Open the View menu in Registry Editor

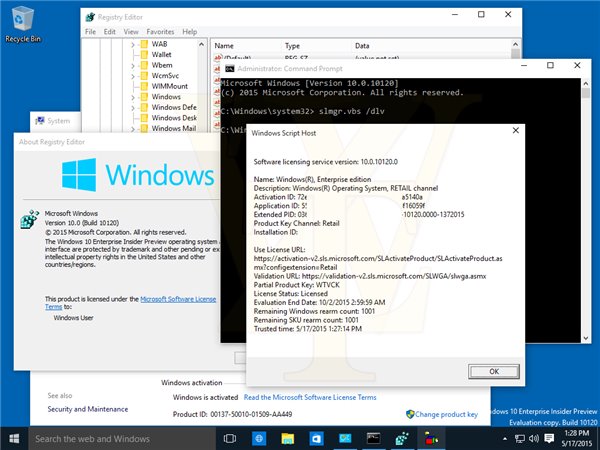pos(129,31)
